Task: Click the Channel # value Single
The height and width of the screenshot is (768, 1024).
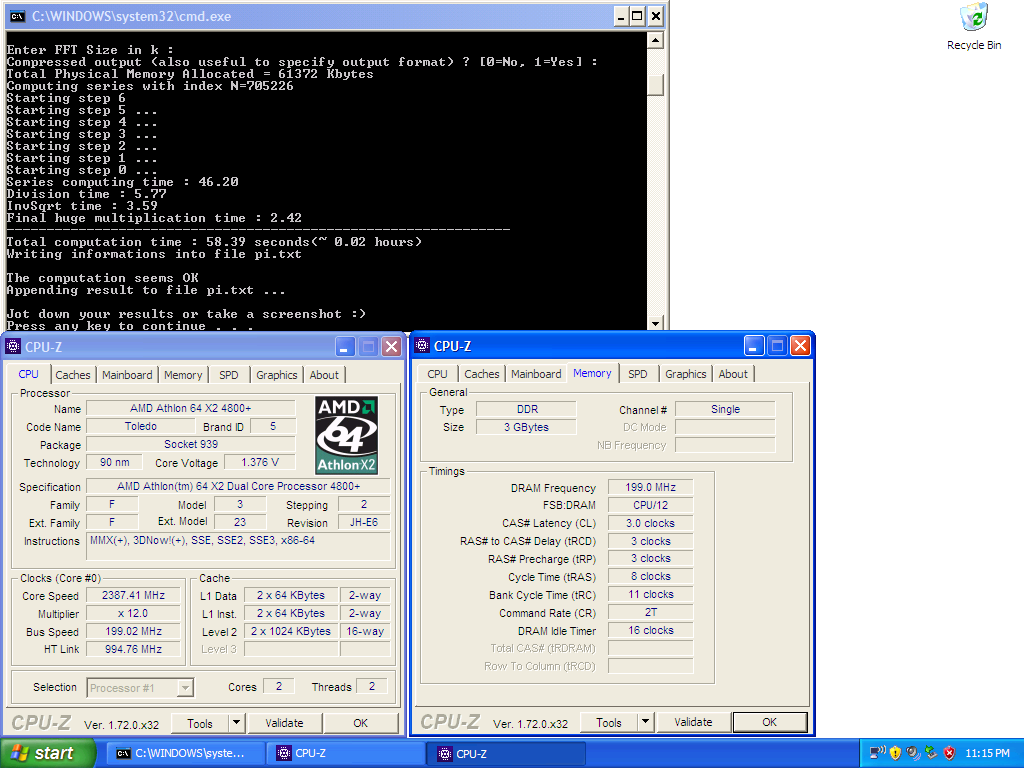Action: point(726,409)
